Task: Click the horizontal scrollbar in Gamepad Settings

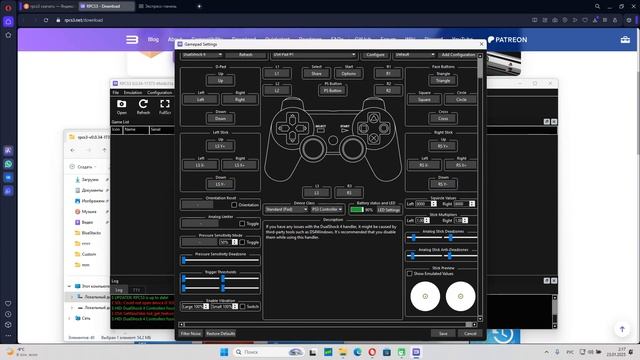Action: point(328,324)
